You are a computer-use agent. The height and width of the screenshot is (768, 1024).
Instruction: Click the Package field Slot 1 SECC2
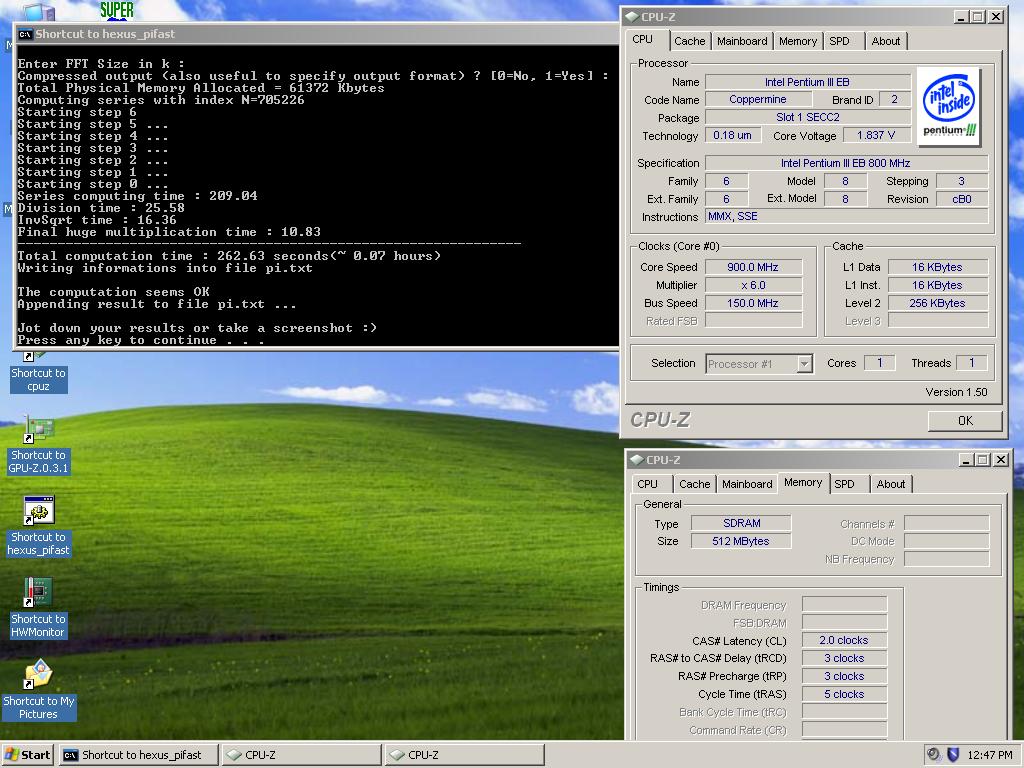point(807,118)
